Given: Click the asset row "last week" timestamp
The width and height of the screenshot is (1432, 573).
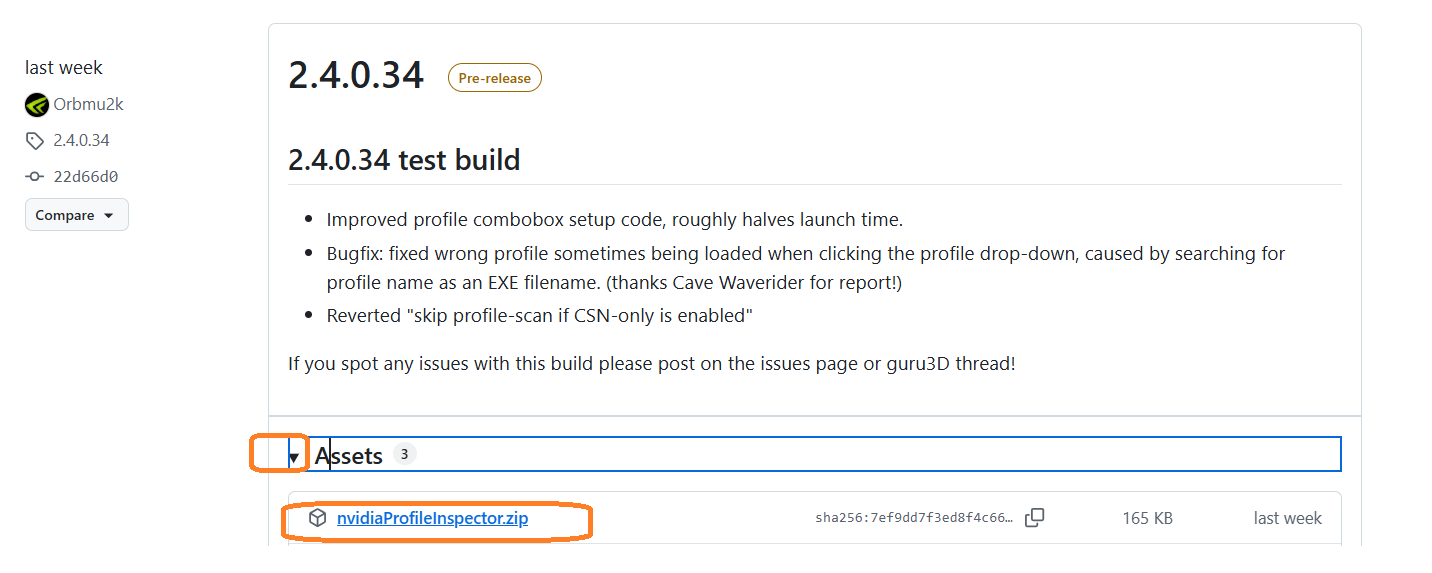Looking at the screenshot, I should [x=1287, y=518].
